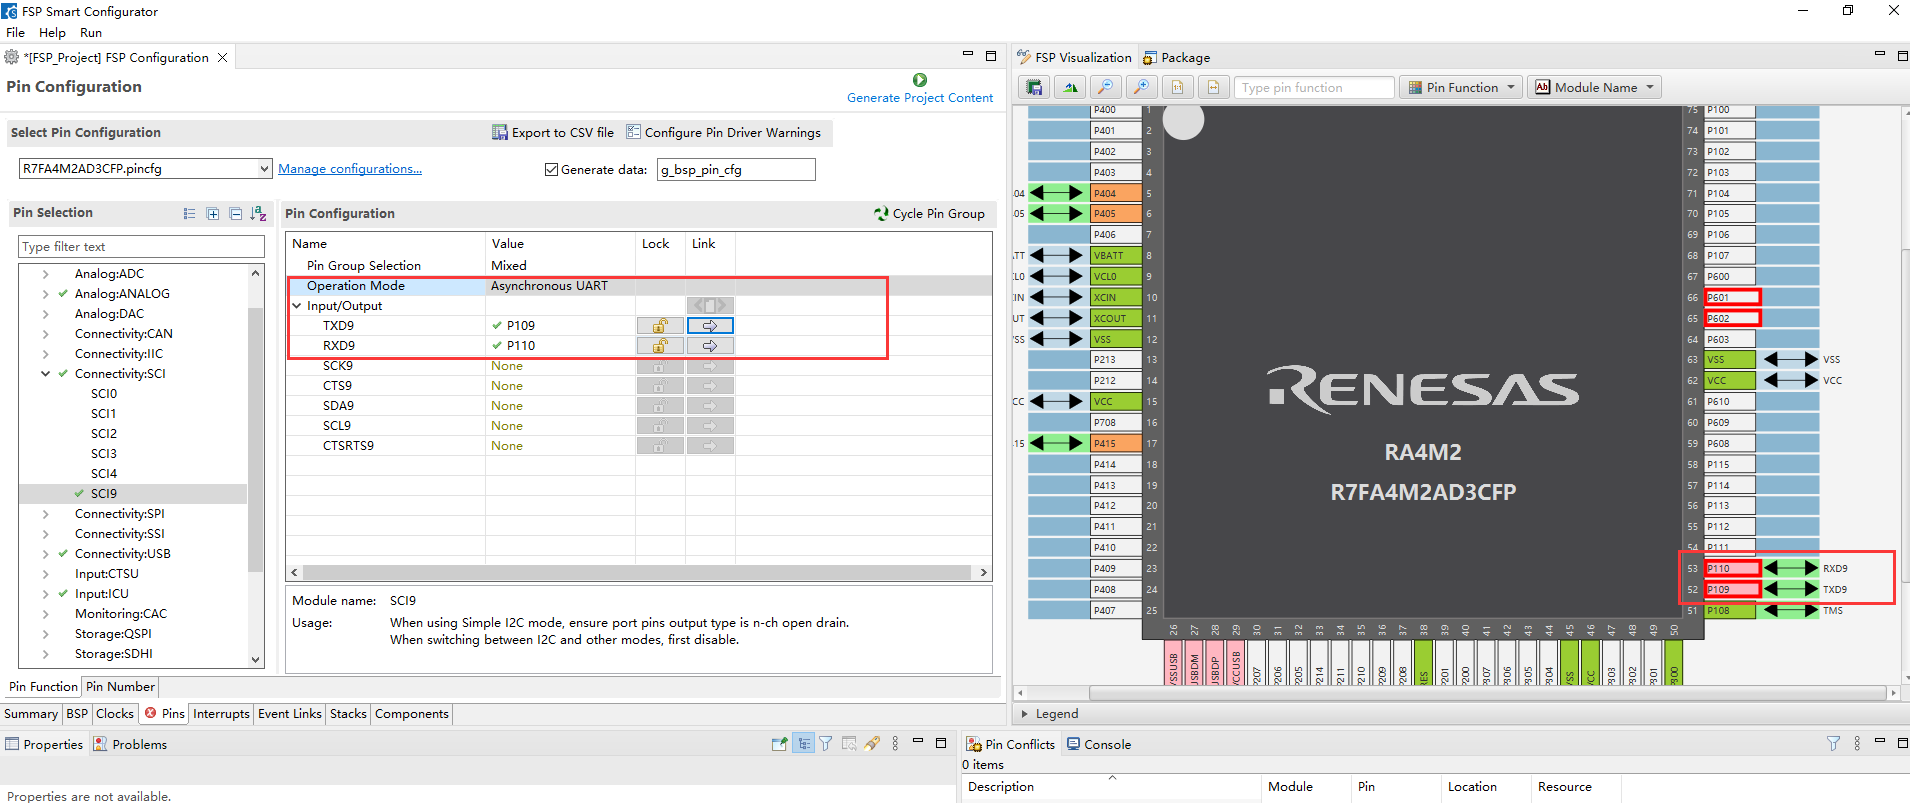Expand the Input:ICU tree node

pyautogui.click(x=45, y=593)
